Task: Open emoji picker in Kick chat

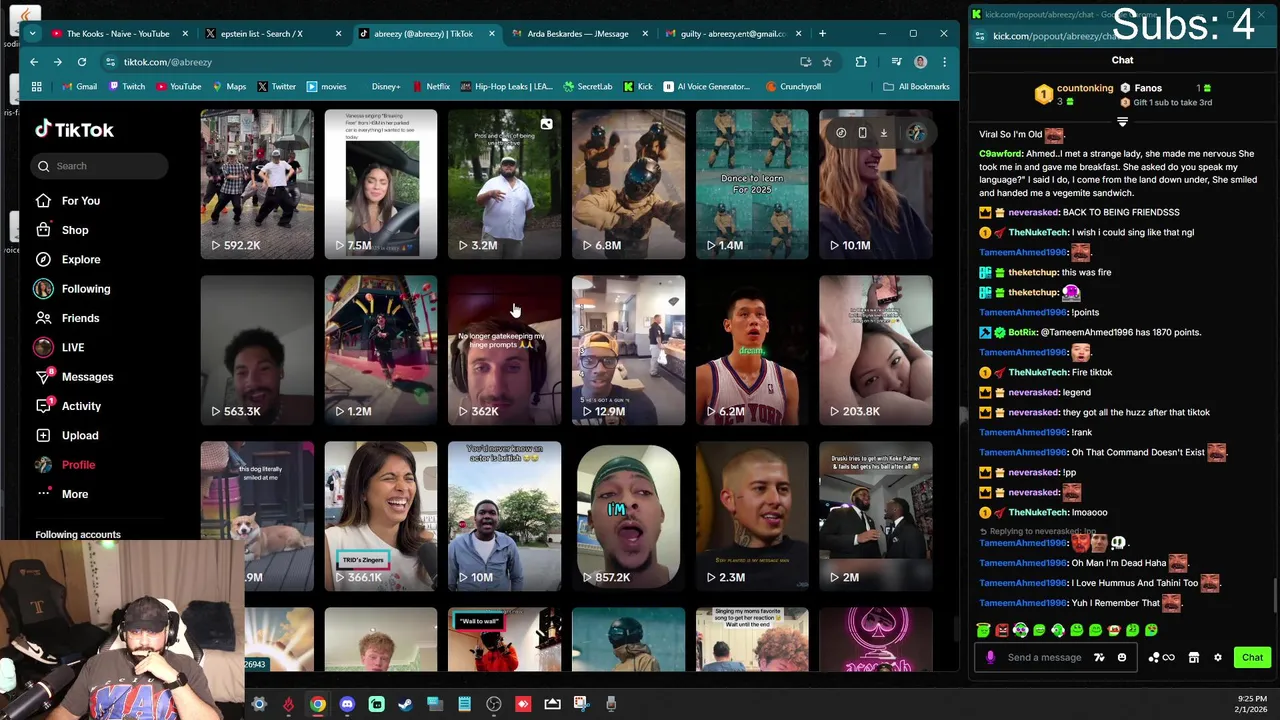Action: 1122,658
